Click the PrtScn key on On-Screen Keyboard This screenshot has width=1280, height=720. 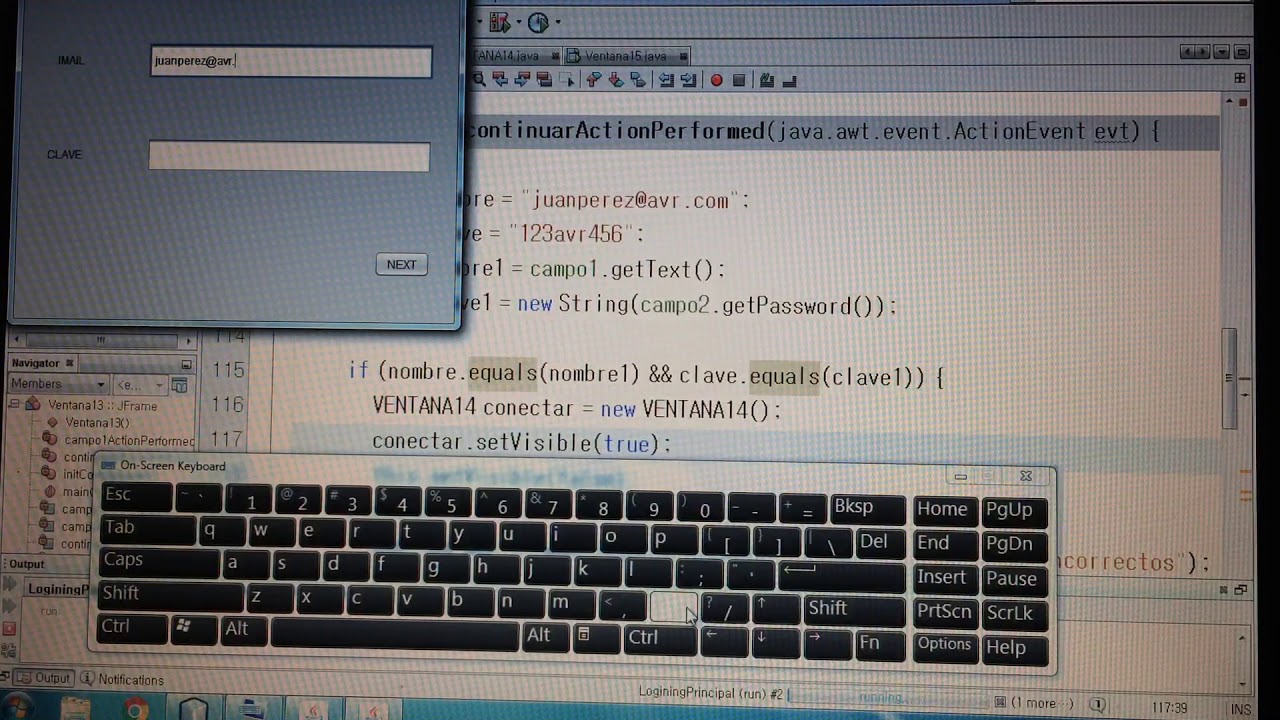click(x=944, y=612)
